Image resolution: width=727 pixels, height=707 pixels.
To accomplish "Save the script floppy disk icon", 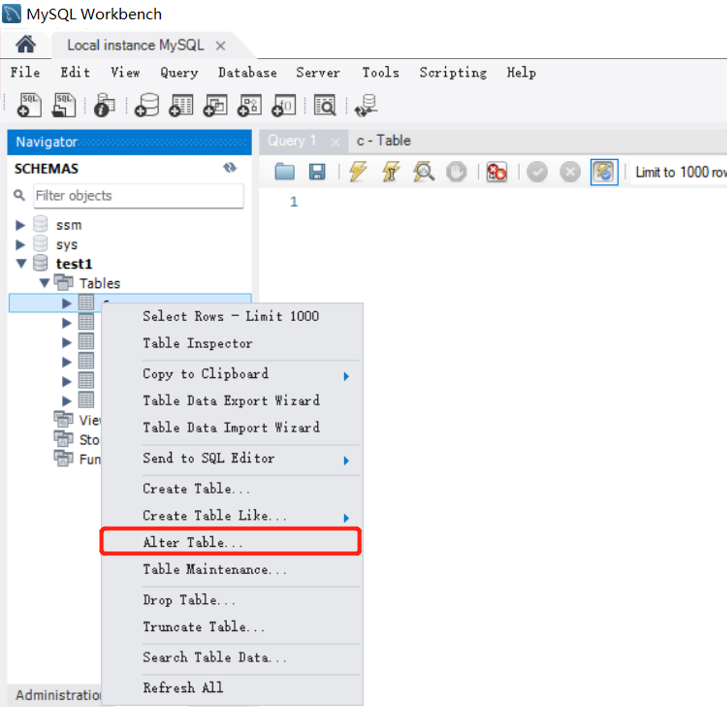I will click(317, 172).
